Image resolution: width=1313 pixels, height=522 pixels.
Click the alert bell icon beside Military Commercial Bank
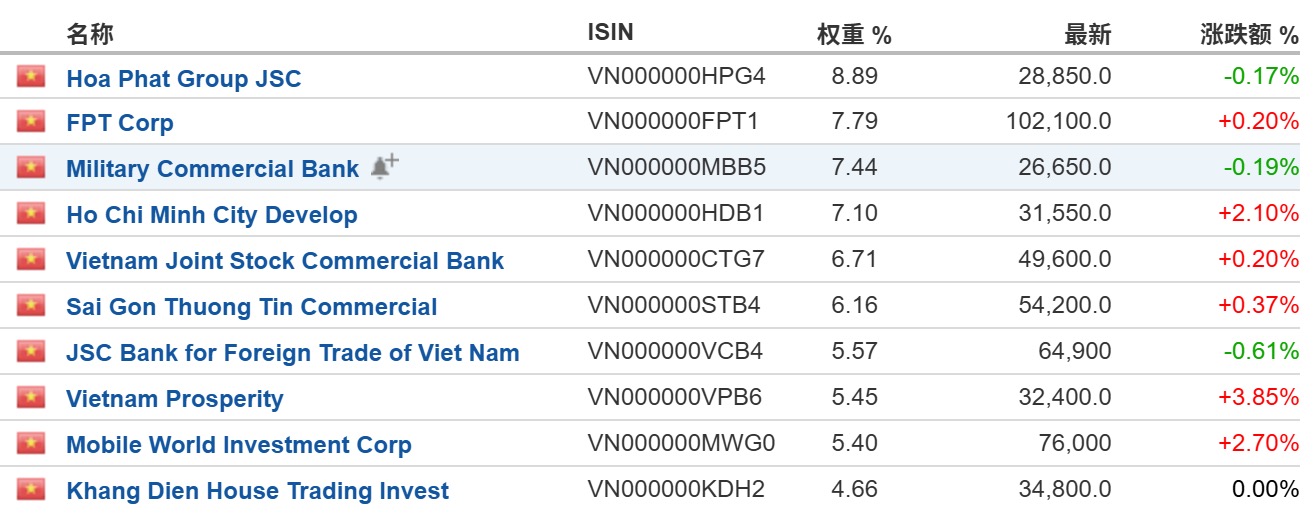click(x=384, y=167)
